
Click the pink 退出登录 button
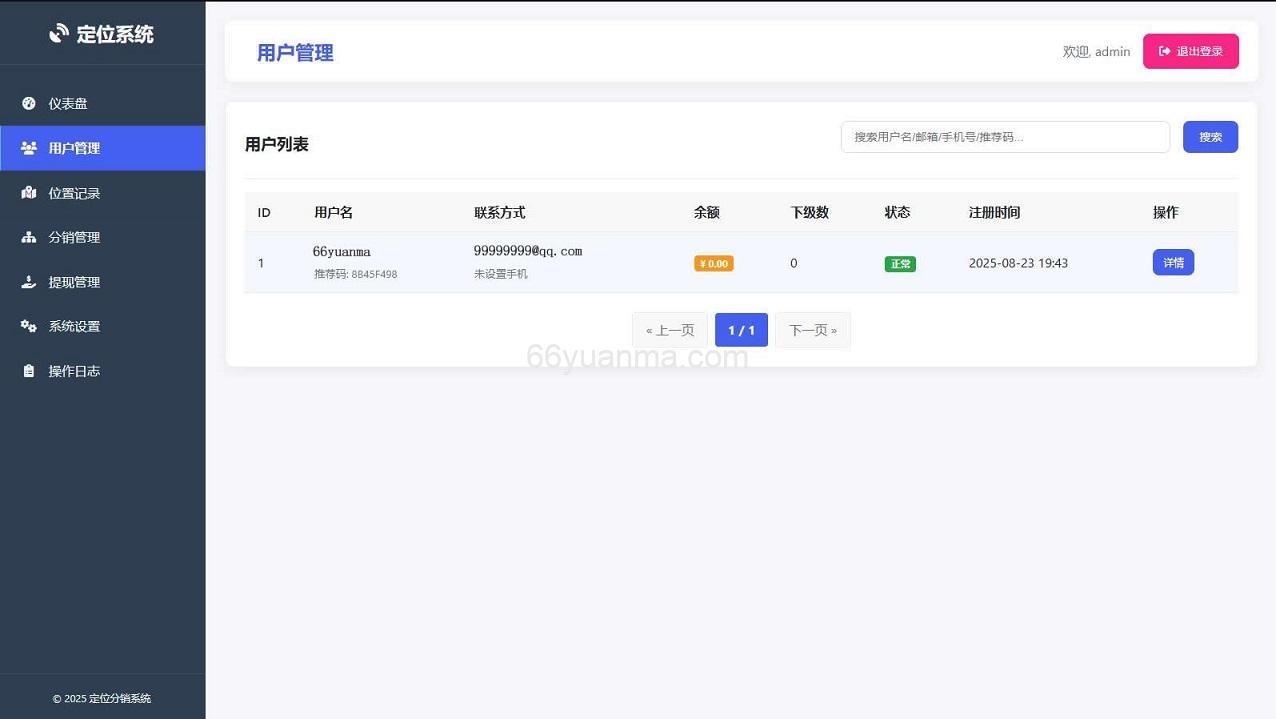(x=1190, y=51)
